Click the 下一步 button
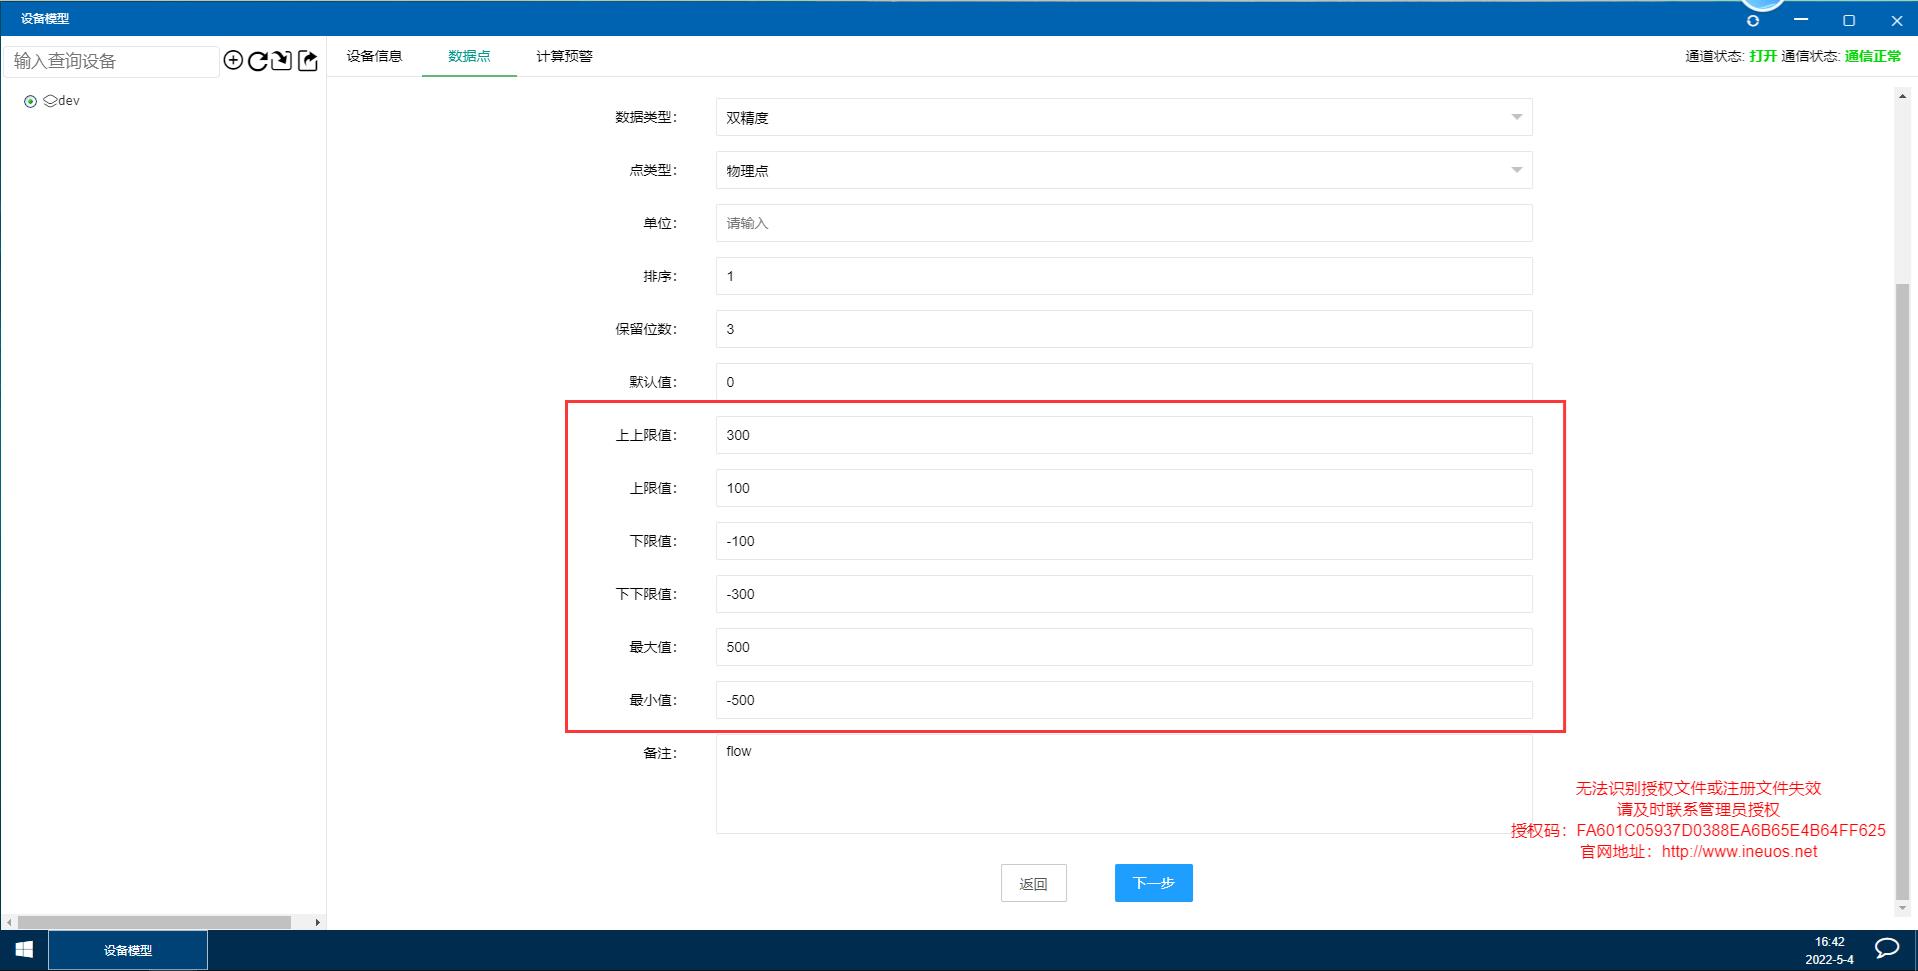The width and height of the screenshot is (1918, 971). coord(1153,883)
